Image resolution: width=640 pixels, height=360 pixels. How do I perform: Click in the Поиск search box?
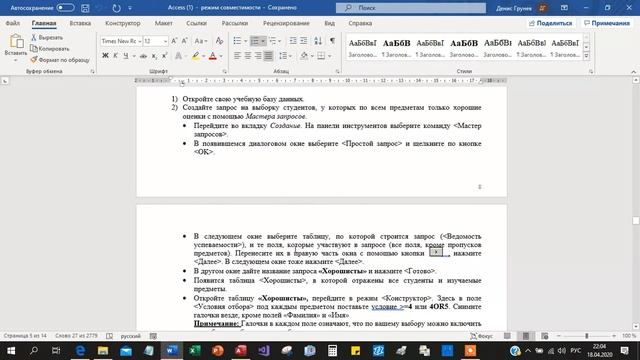tap(411, 8)
